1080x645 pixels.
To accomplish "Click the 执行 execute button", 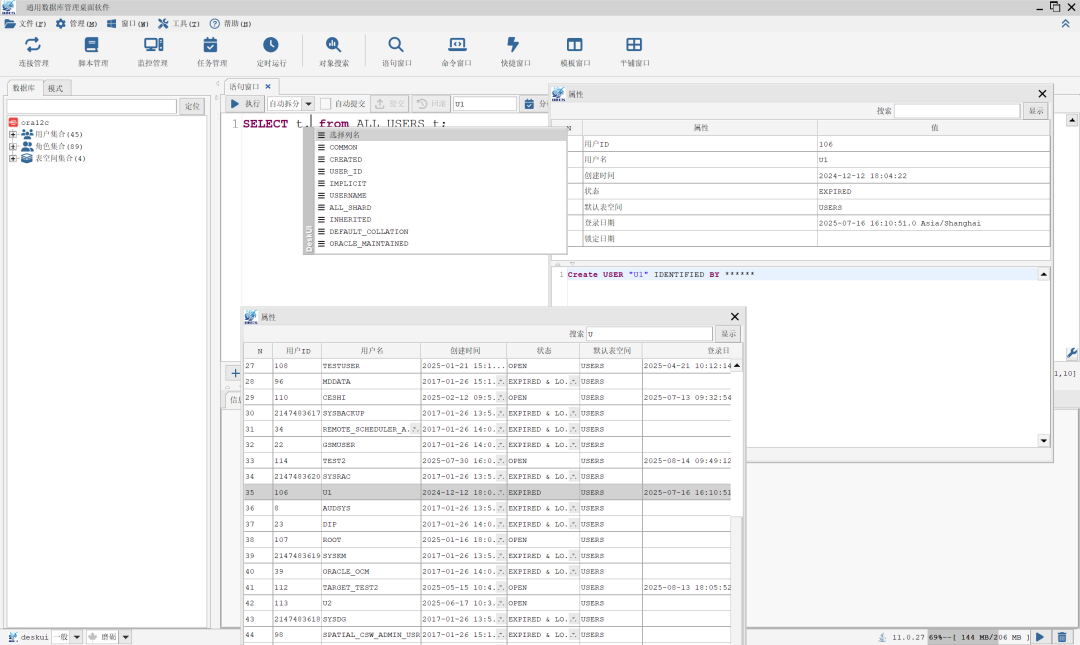I will (x=245, y=104).
